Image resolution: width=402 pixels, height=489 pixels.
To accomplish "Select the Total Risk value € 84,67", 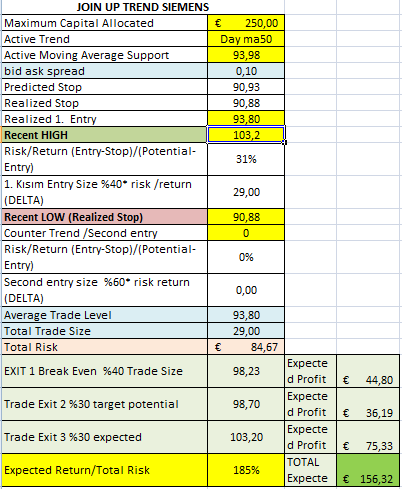I will click(246, 347).
